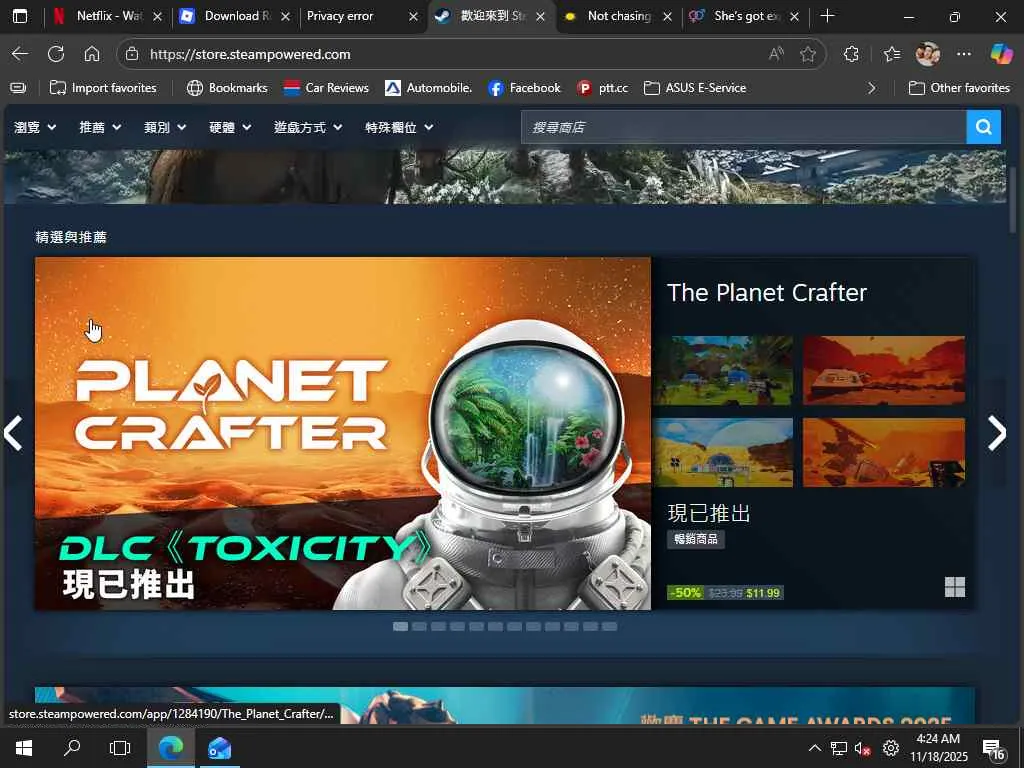The height and width of the screenshot is (768, 1024).
Task: Open the Planet Crafter main banner image
Action: point(343,433)
